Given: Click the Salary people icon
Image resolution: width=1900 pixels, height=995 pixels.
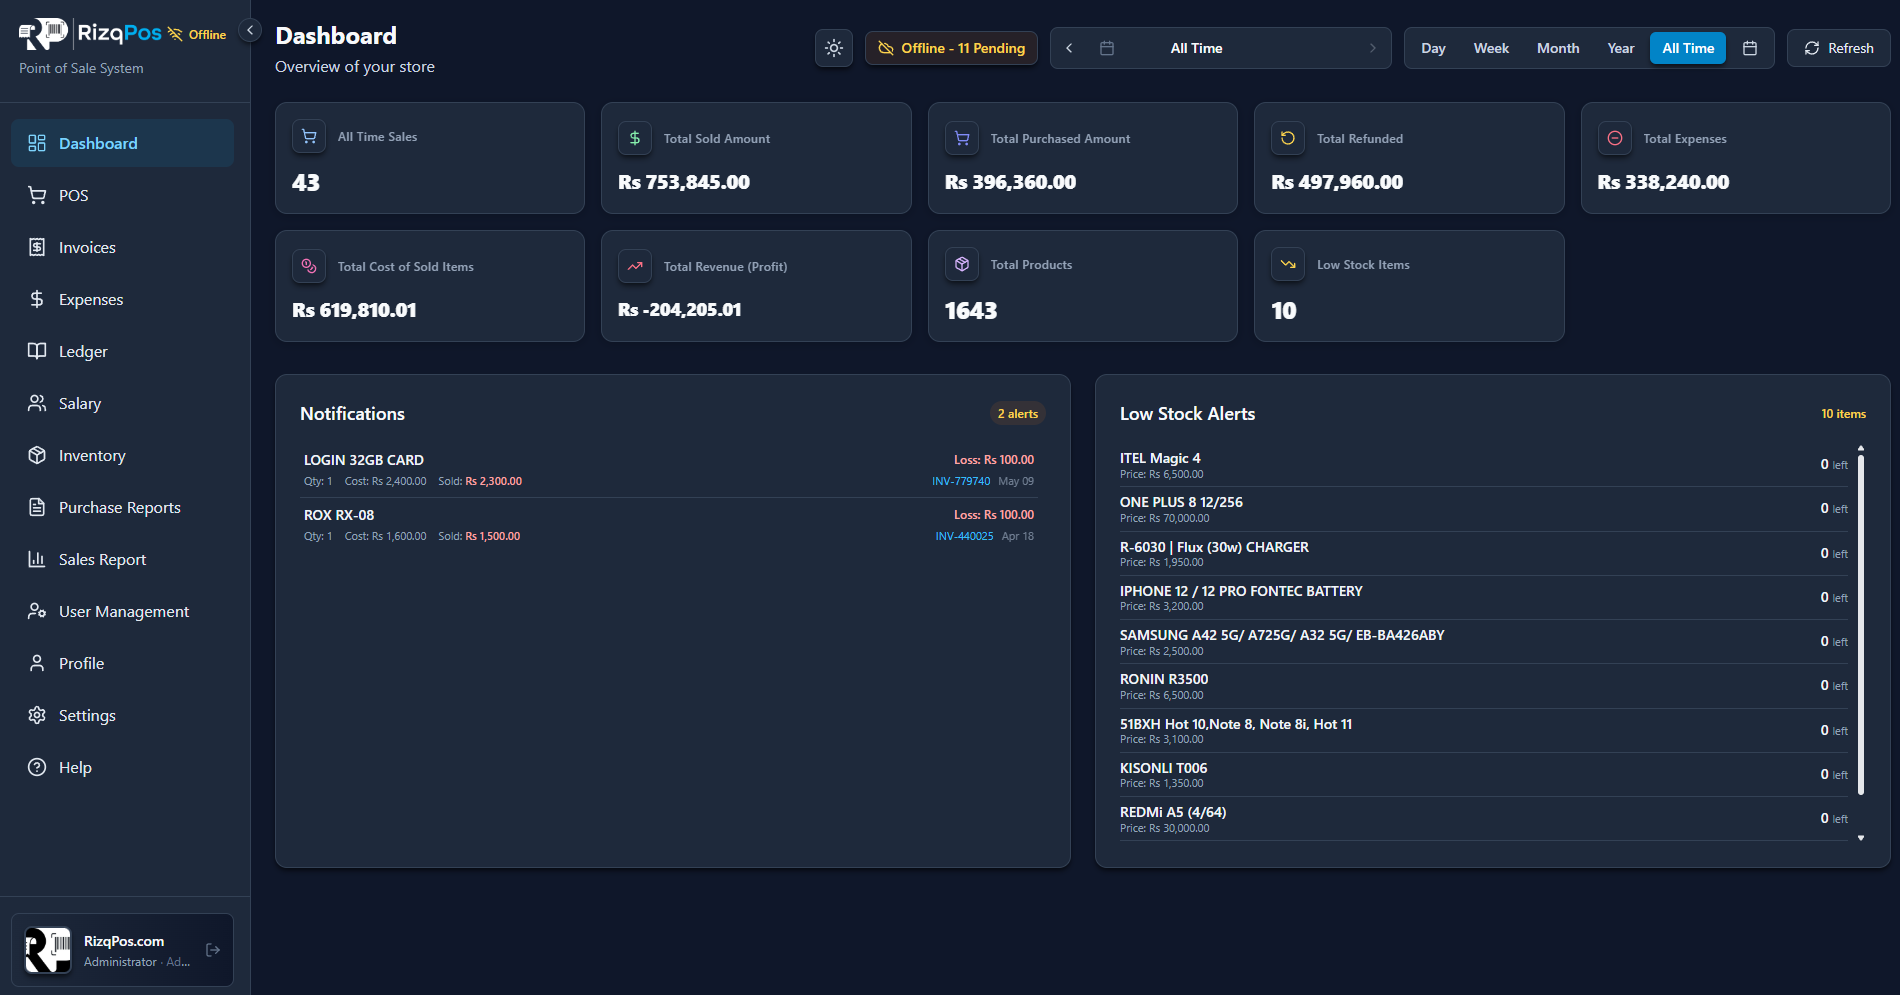Looking at the screenshot, I should click(x=37, y=403).
